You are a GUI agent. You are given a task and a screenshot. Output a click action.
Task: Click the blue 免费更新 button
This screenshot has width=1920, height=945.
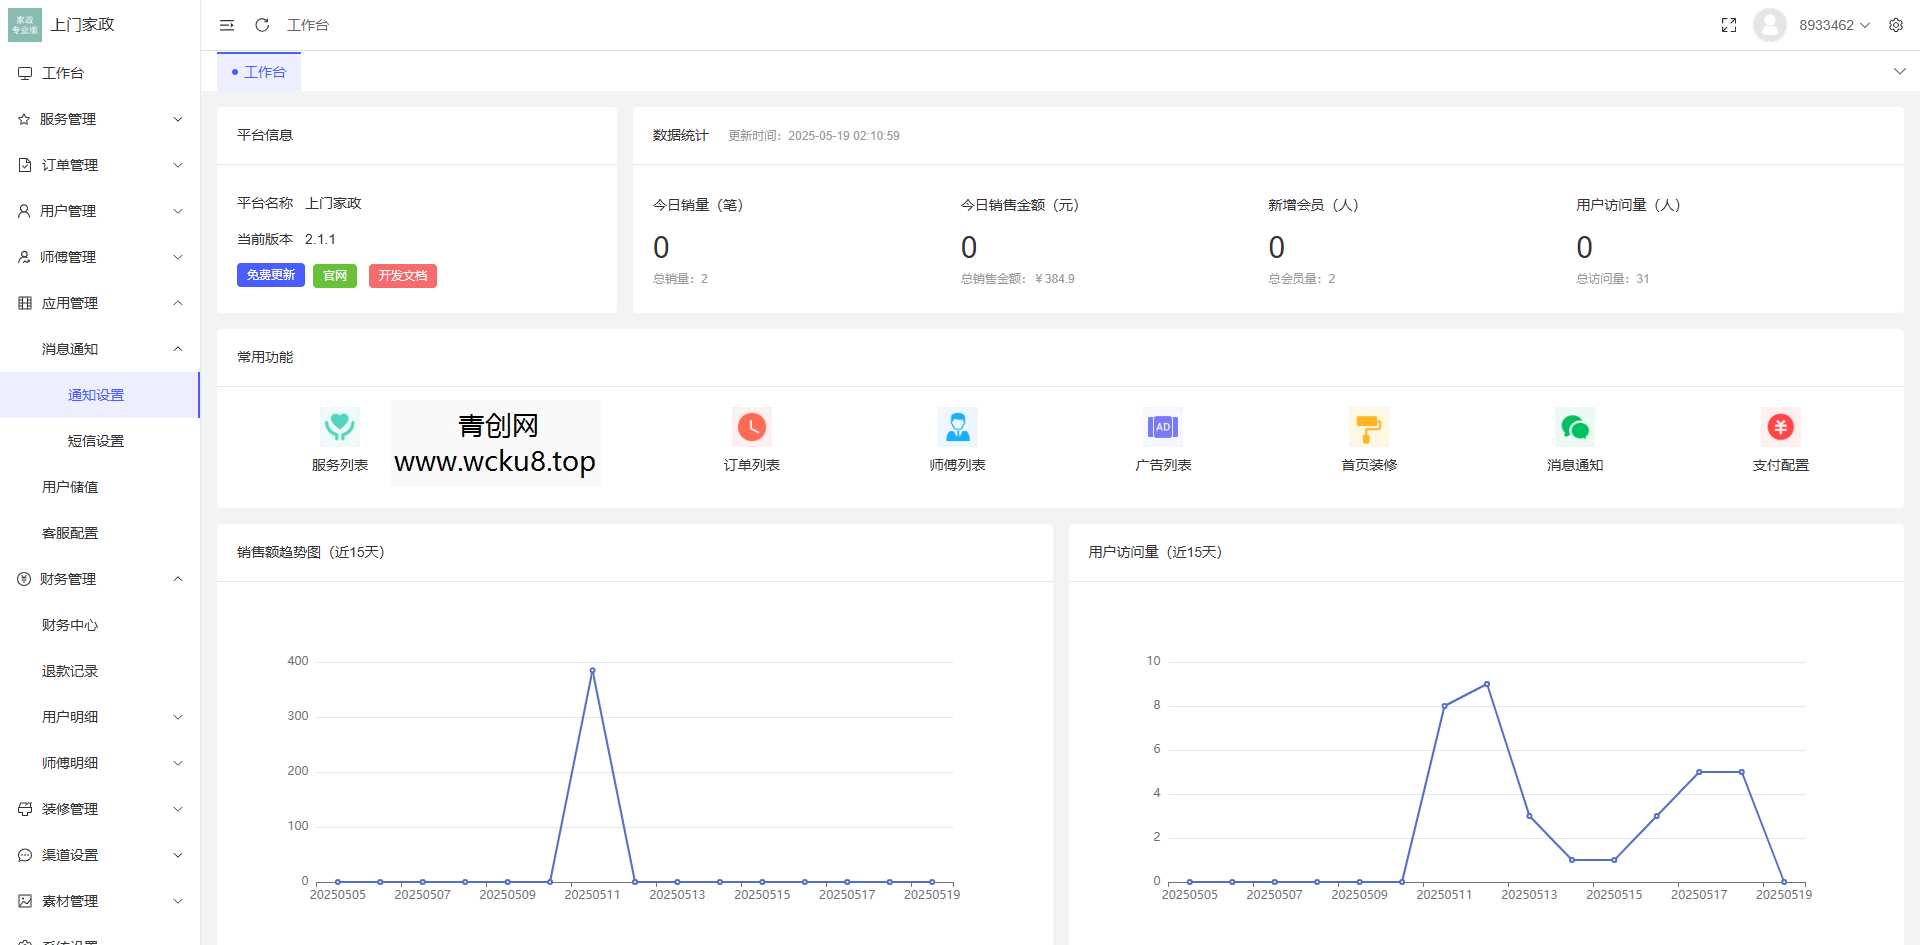coord(270,275)
